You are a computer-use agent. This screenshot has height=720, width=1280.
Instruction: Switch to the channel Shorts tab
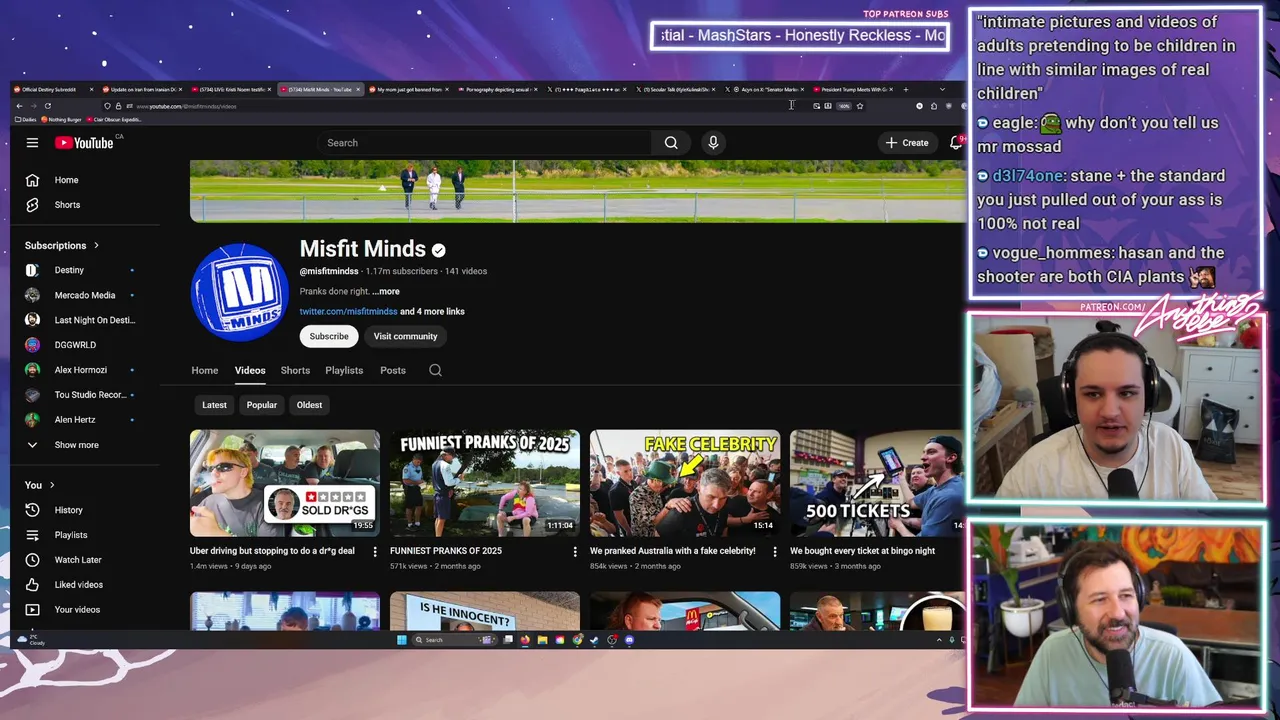click(295, 370)
